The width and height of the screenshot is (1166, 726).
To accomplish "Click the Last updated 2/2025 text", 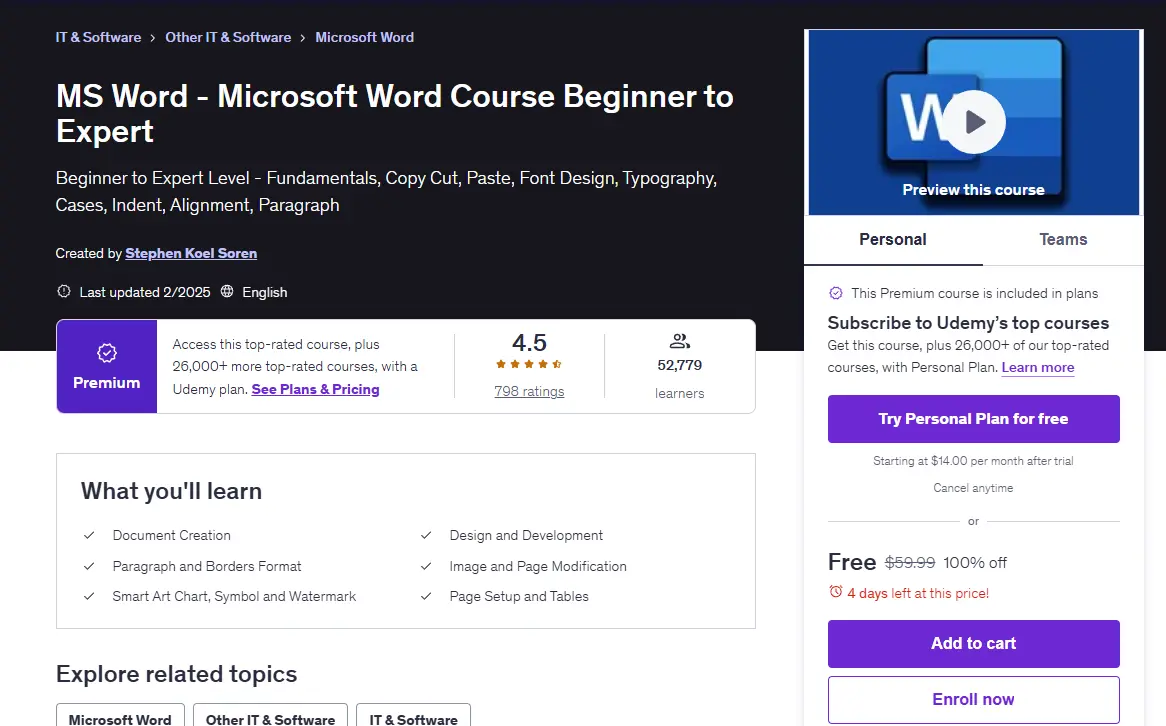I will click(x=145, y=292).
